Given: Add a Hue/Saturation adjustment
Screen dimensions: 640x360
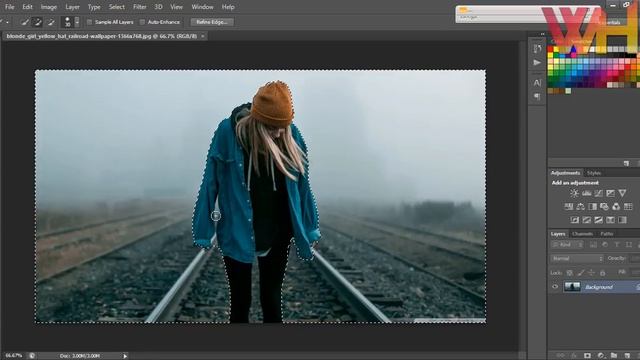Looking at the screenshot, I should coord(569,207).
